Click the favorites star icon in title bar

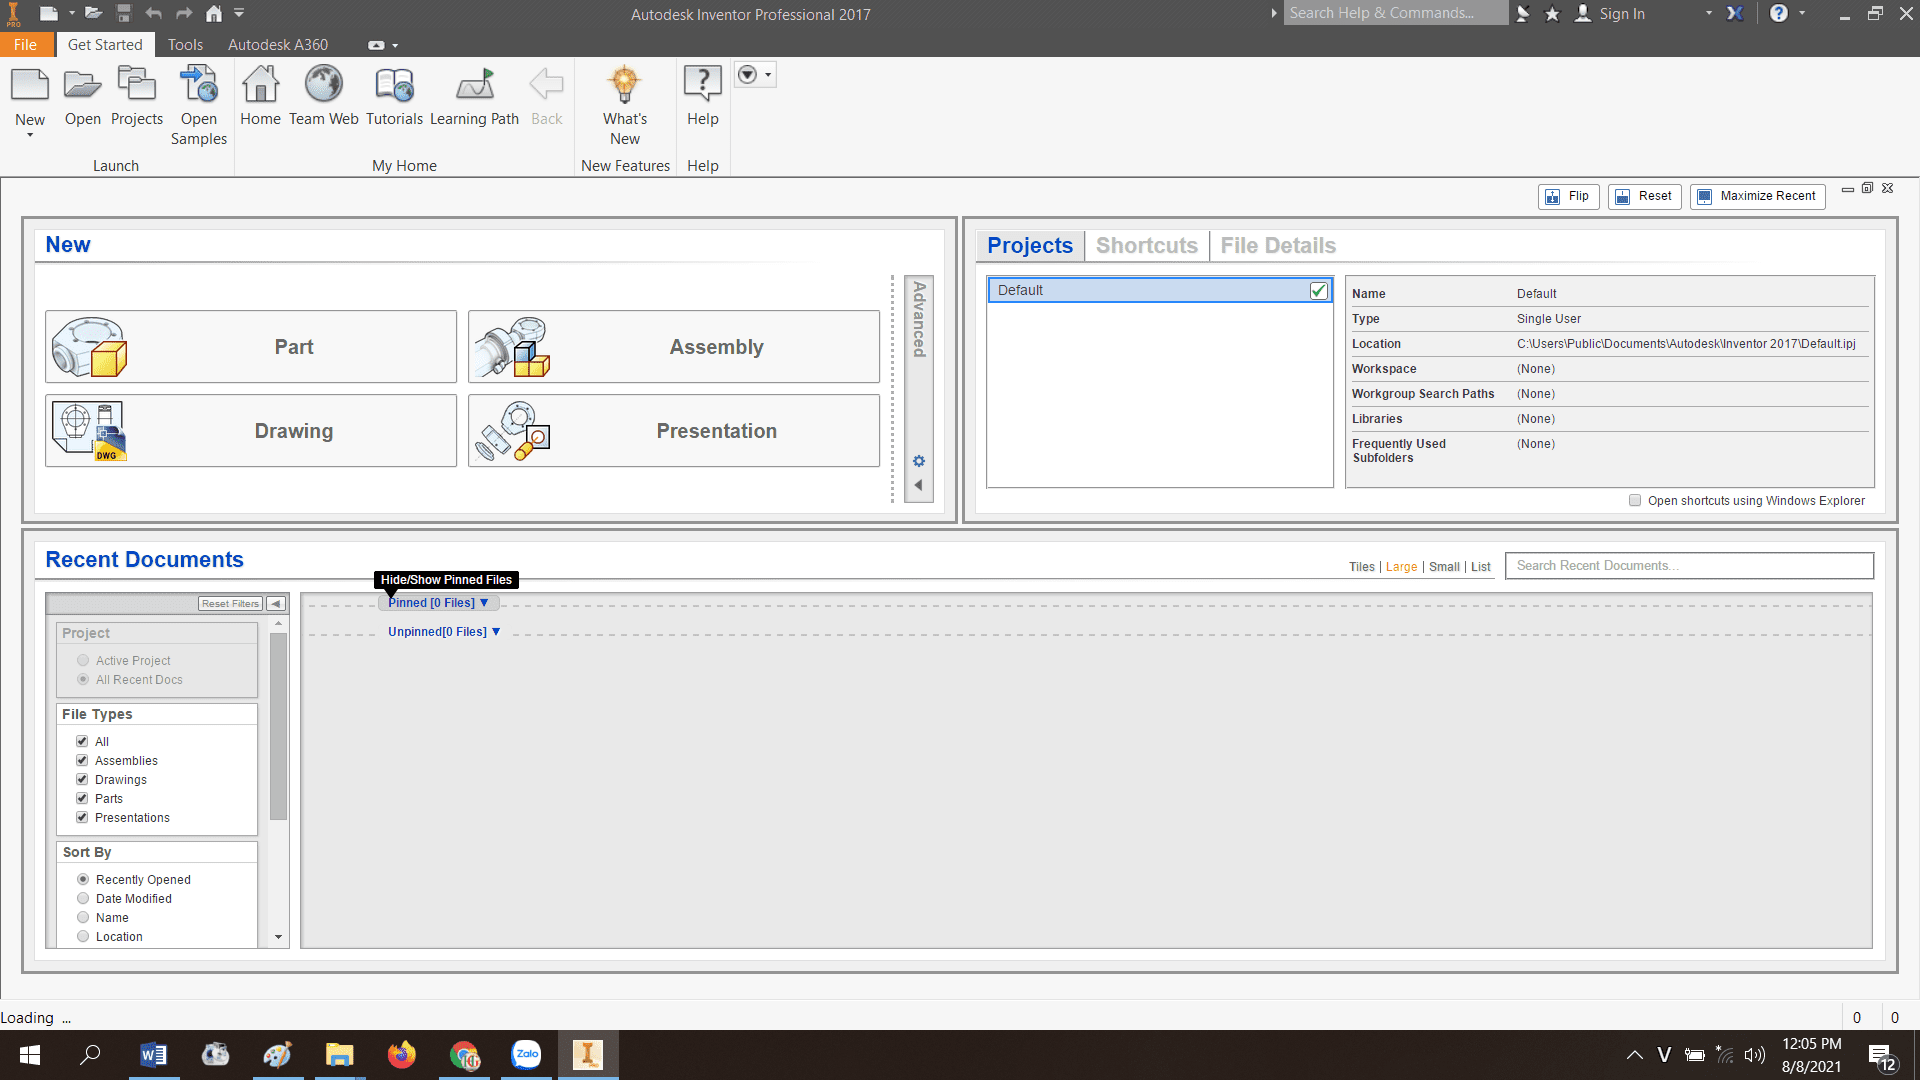point(1552,14)
